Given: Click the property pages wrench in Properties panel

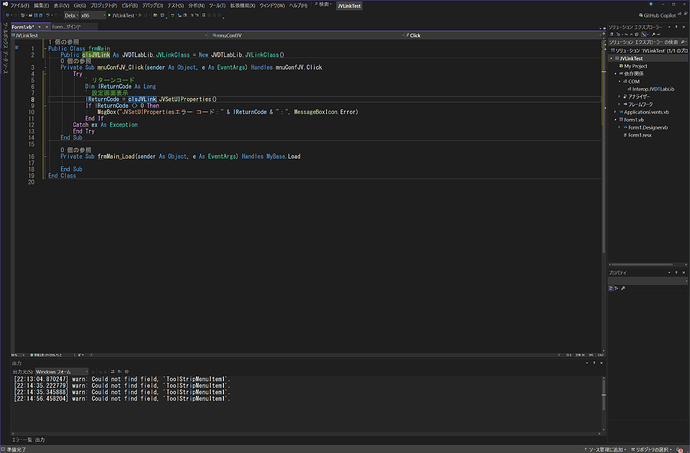Looking at the screenshot, I should (x=623, y=288).
